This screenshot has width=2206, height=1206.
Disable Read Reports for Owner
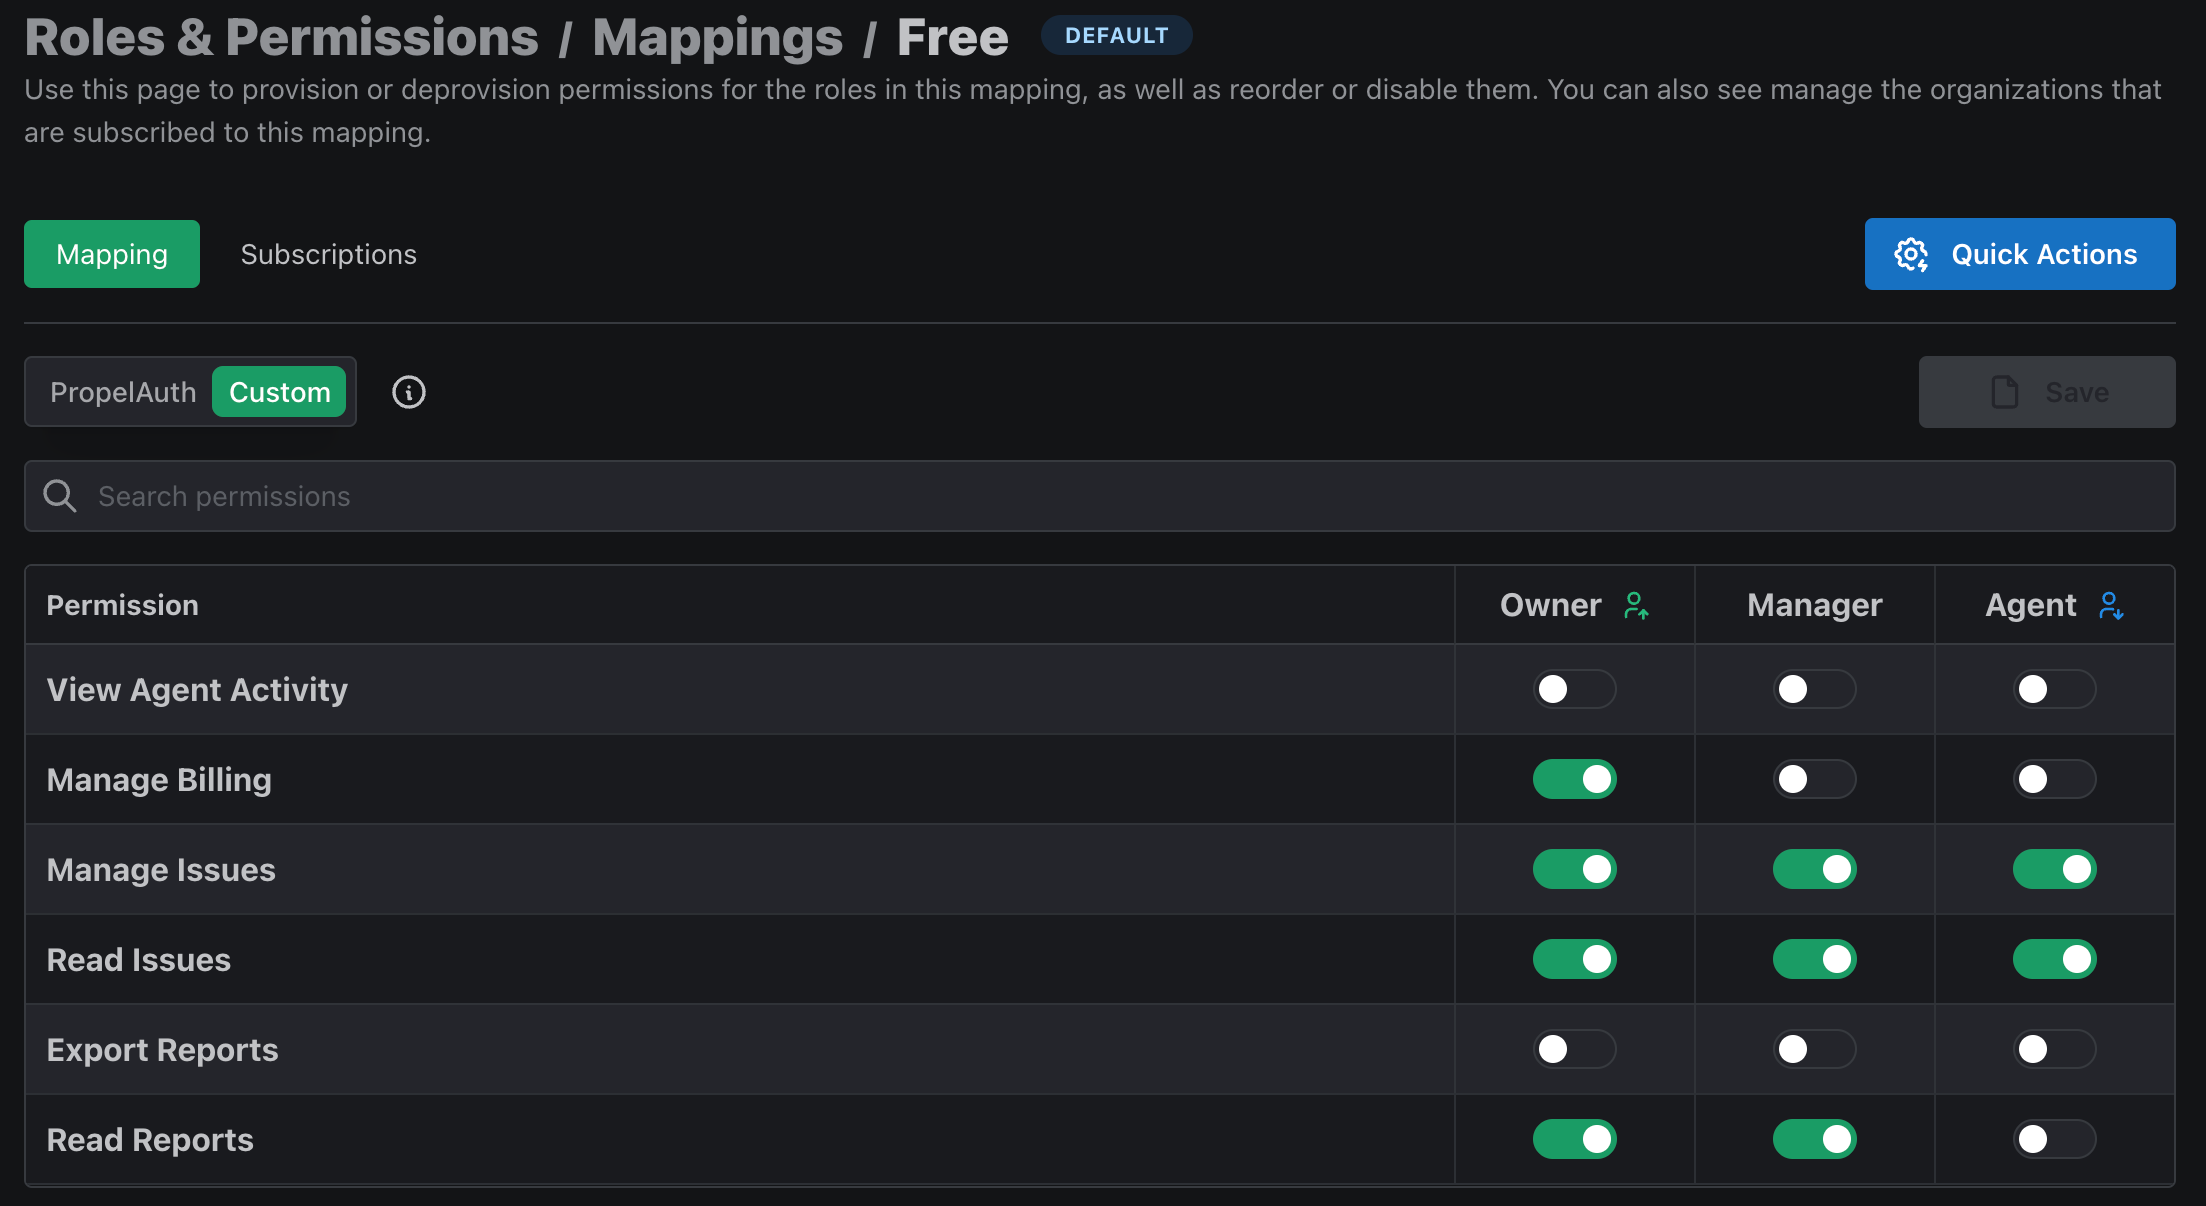click(x=1574, y=1139)
